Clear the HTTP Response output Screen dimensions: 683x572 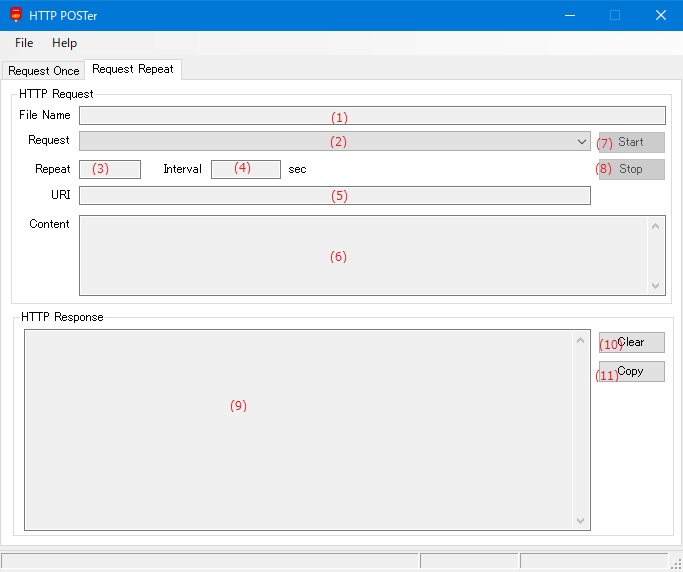click(632, 342)
